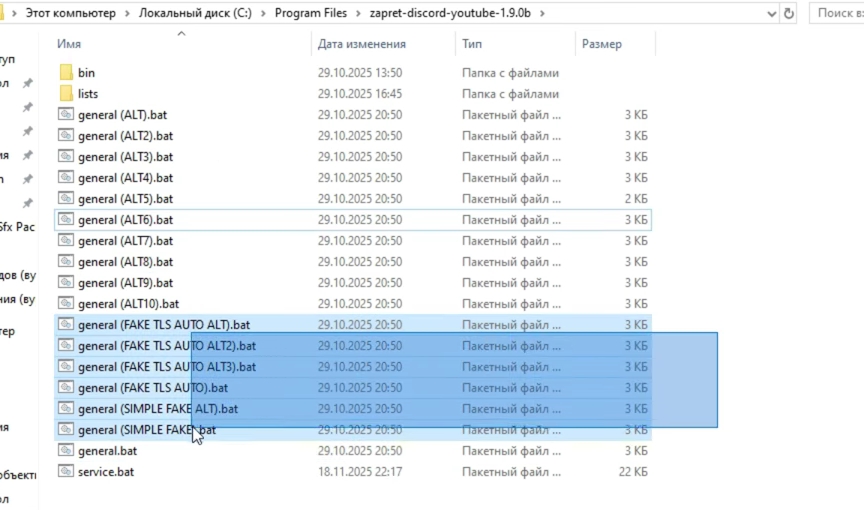Screen dimensions: 864x510
Task: Click the batch icon of general (ALT3).bat
Action: [66, 156]
